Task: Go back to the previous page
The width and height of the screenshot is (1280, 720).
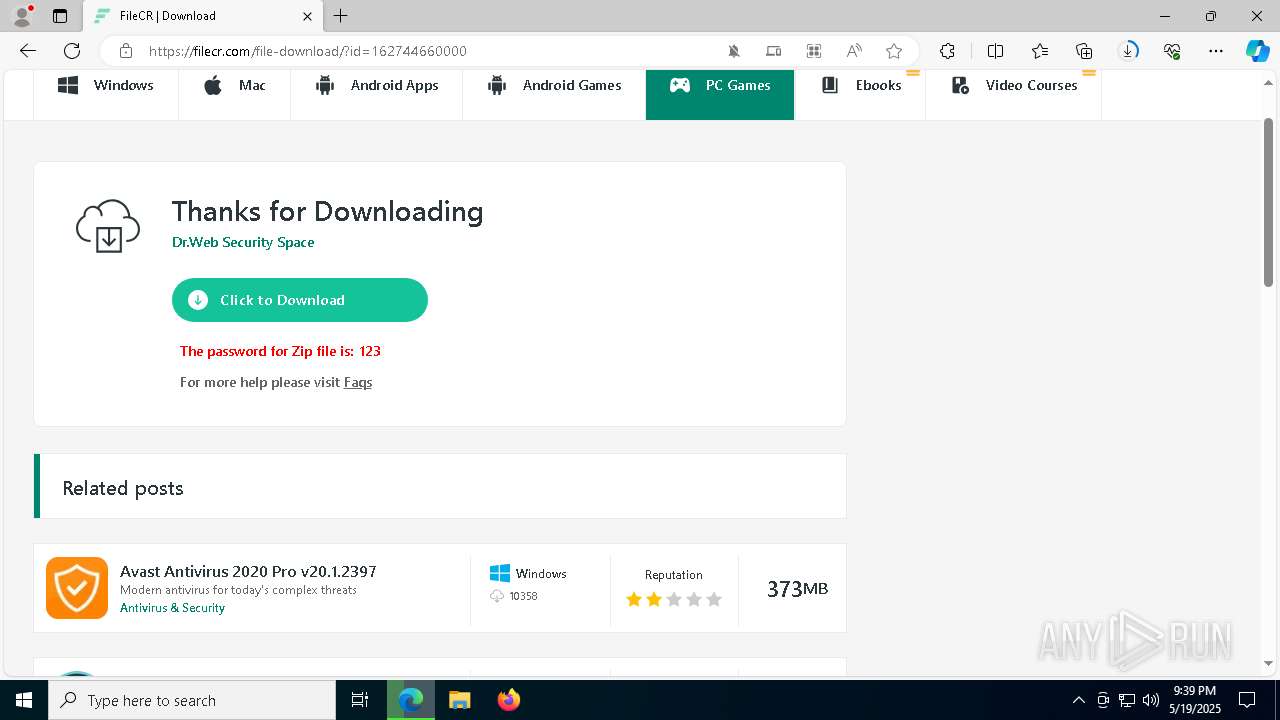Action: (x=28, y=51)
